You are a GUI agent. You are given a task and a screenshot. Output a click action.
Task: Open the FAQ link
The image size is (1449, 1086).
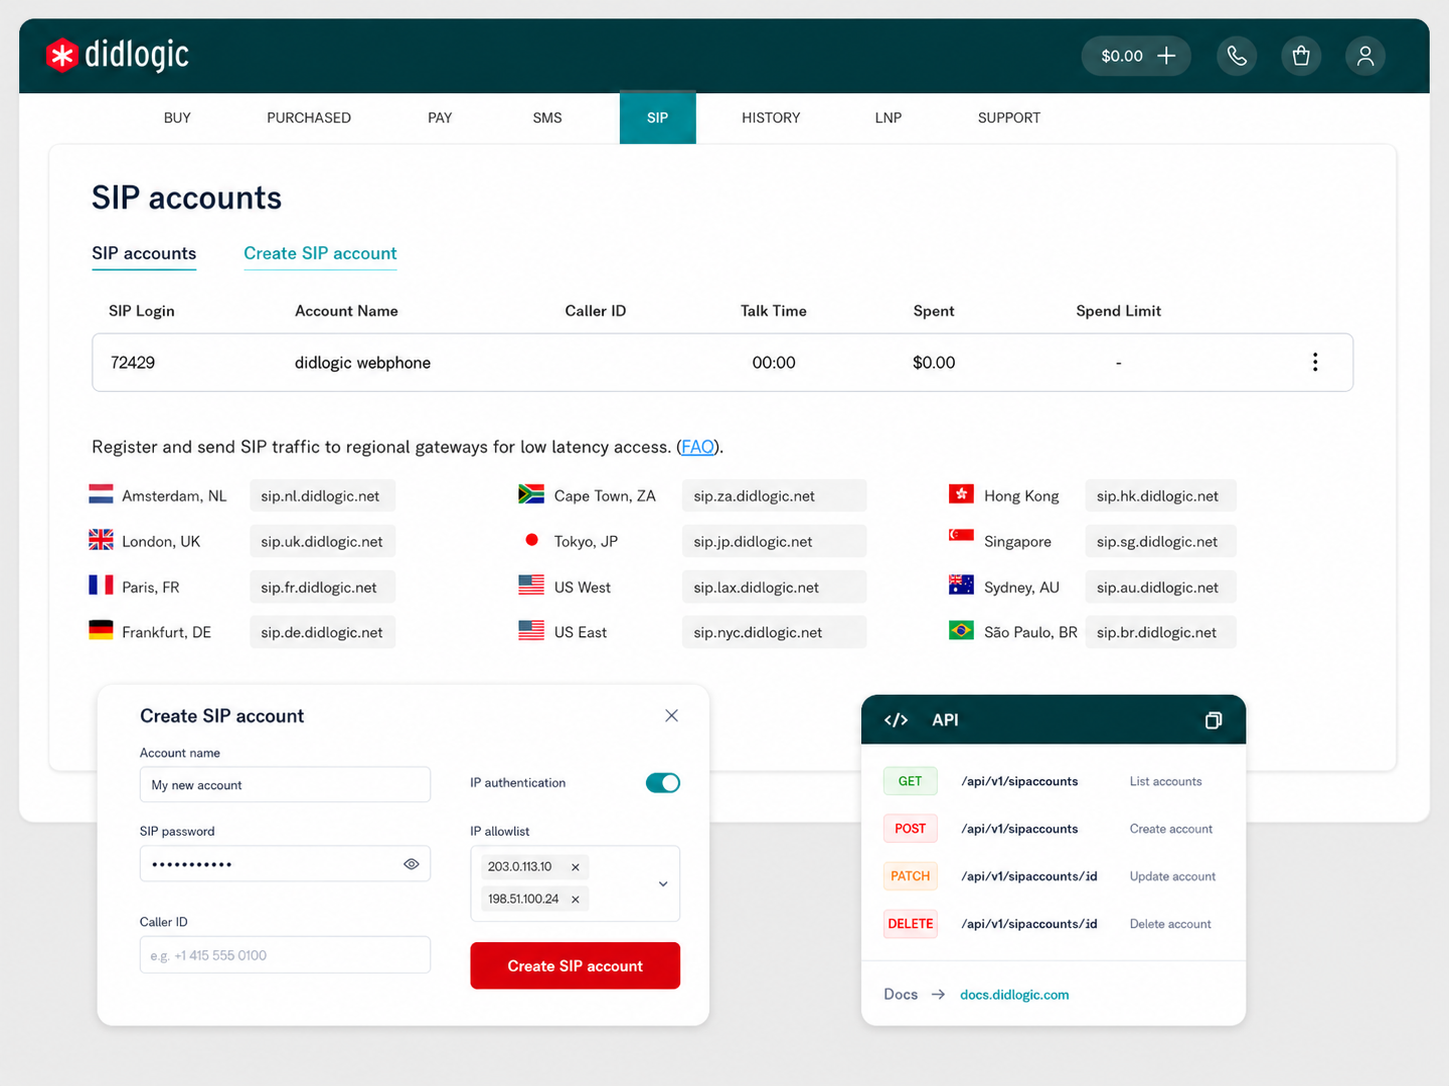(x=697, y=447)
